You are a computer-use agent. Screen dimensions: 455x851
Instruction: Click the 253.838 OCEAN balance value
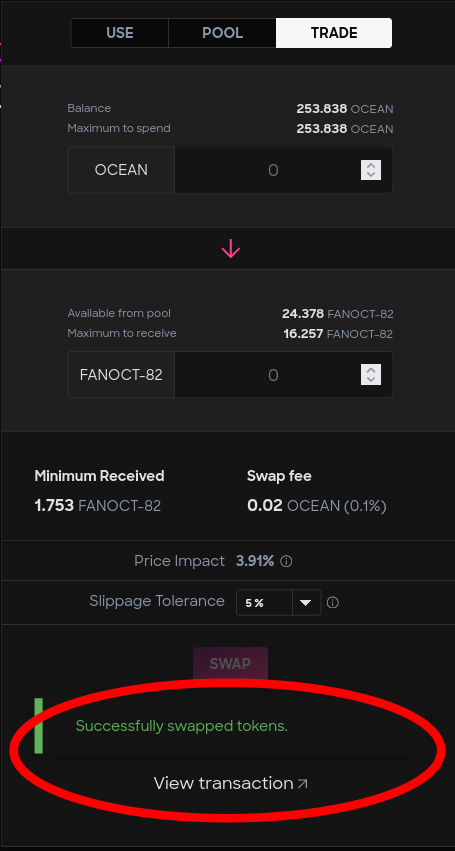(x=345, y=109)
